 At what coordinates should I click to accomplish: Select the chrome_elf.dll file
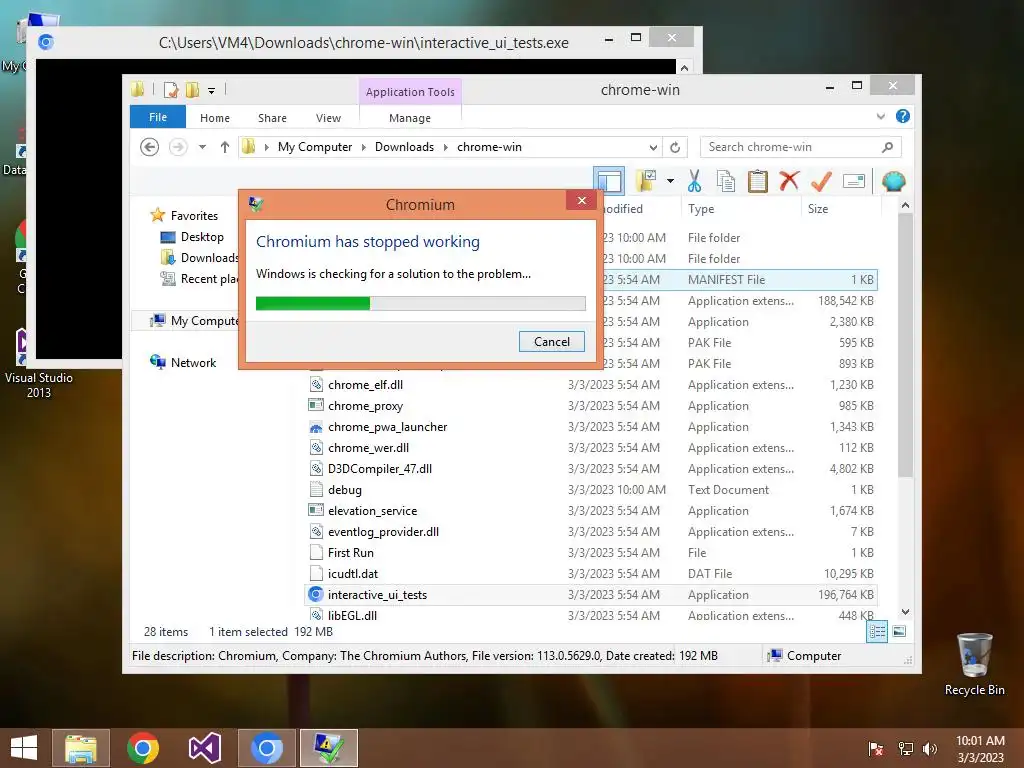tap(365, 385)
